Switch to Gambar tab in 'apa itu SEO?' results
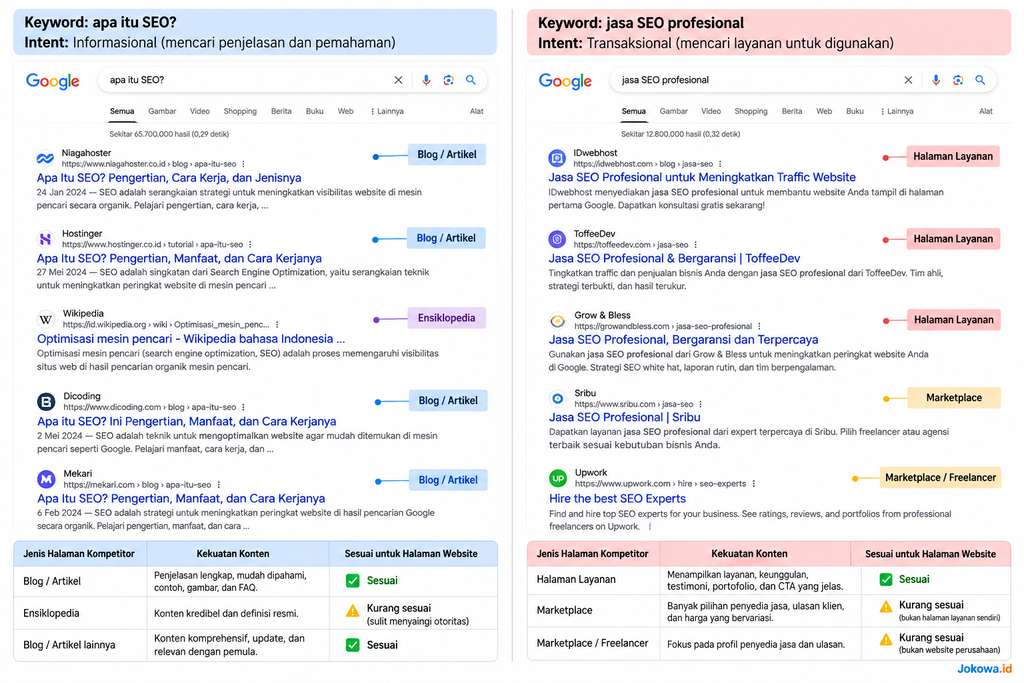This screenshot has width=1024, height=683. pos(162,111)
